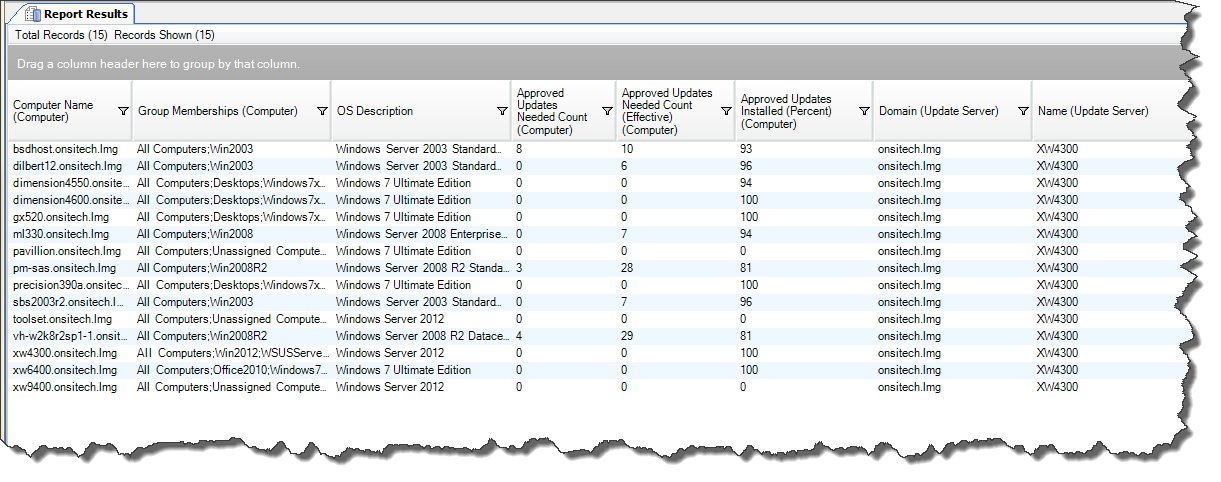Open filter for Computer Name column

pyautogui.click(x=123, y=111)
